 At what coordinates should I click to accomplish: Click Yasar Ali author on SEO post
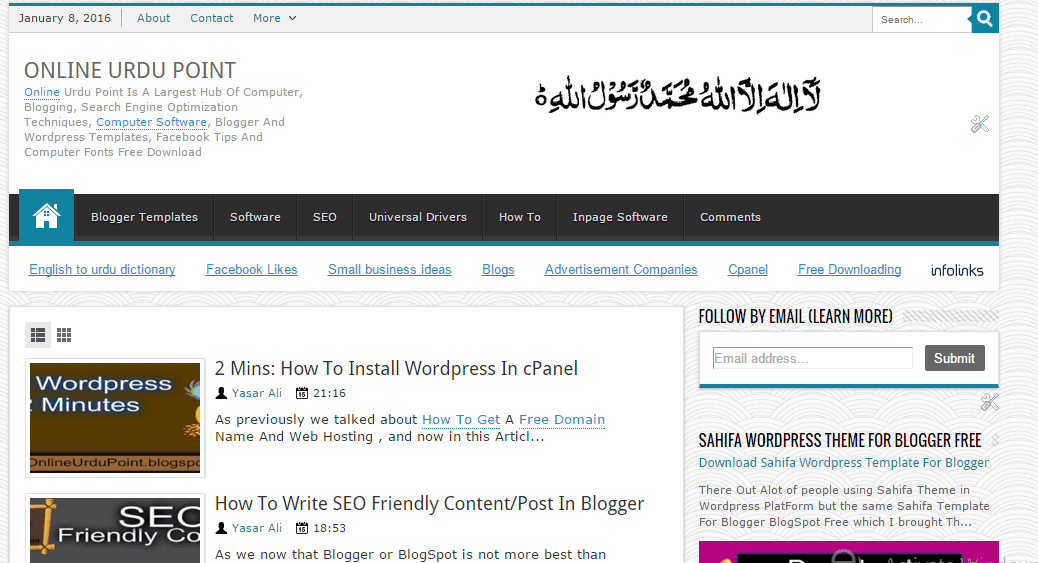(257, 529)
